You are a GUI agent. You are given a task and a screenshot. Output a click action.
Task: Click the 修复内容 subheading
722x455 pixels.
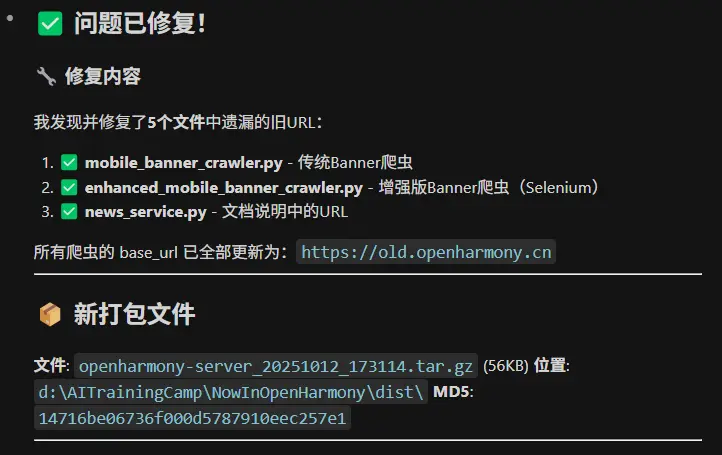click(x=103, y=76)
